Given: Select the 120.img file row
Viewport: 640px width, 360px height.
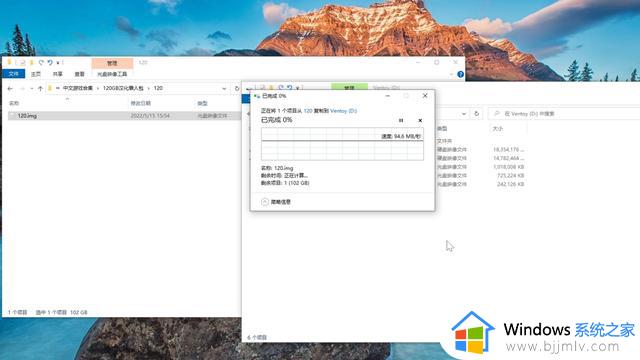Looking at the screenshot, I should [x=124, y=116].
